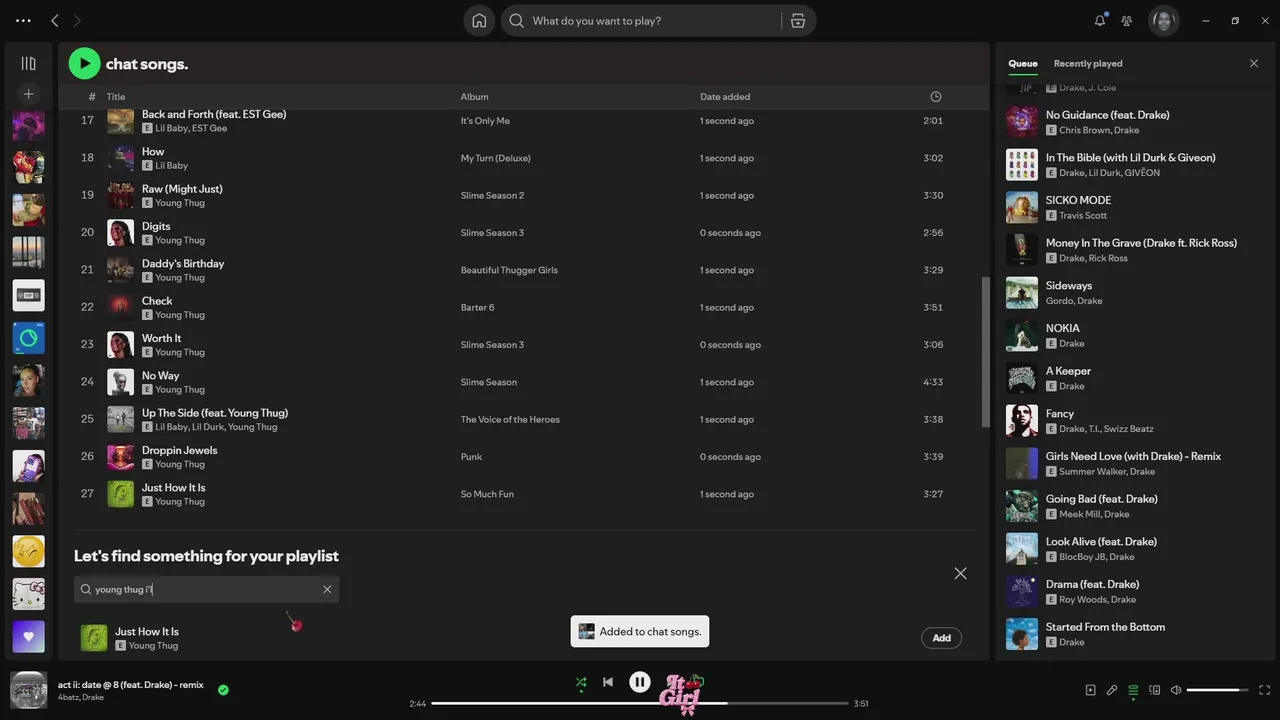The height and width of the screenshot is (720, 1280).
Task: Go to the Home page via house icon
Action: point(479,21)
